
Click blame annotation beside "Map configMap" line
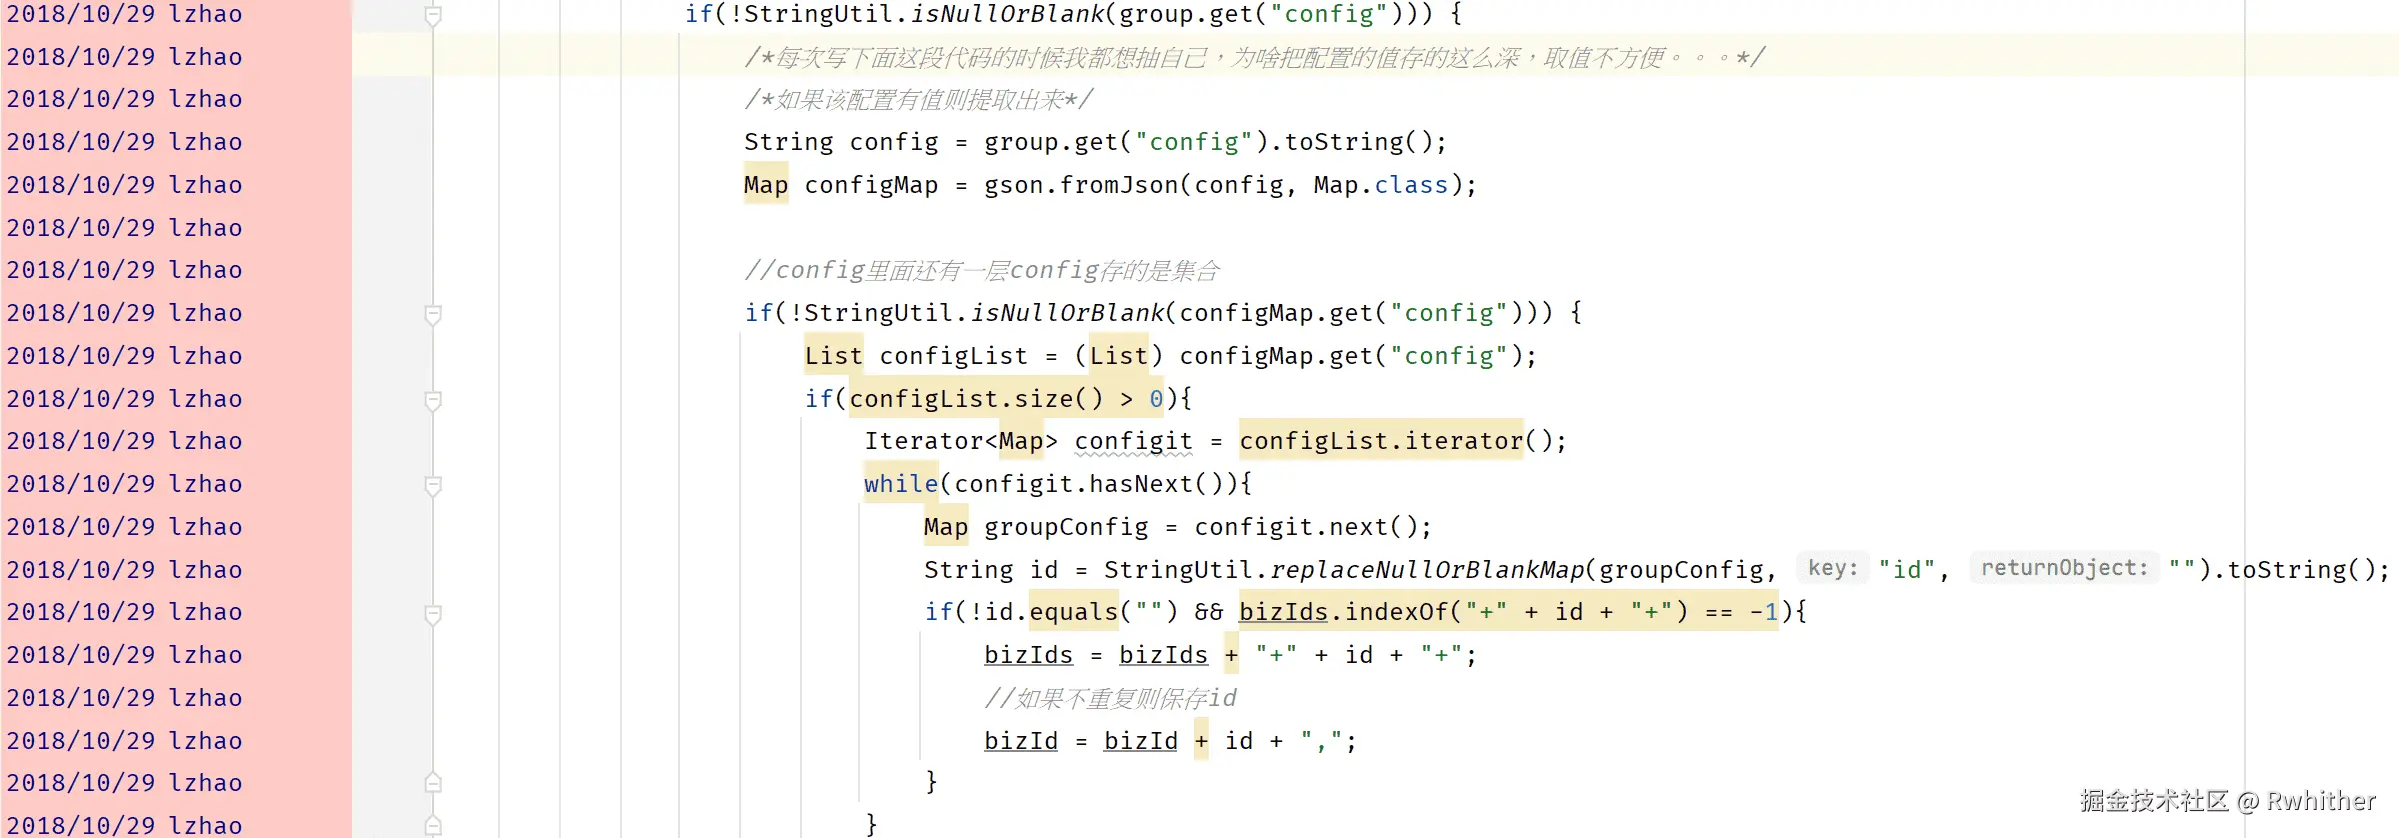(125, 185)
